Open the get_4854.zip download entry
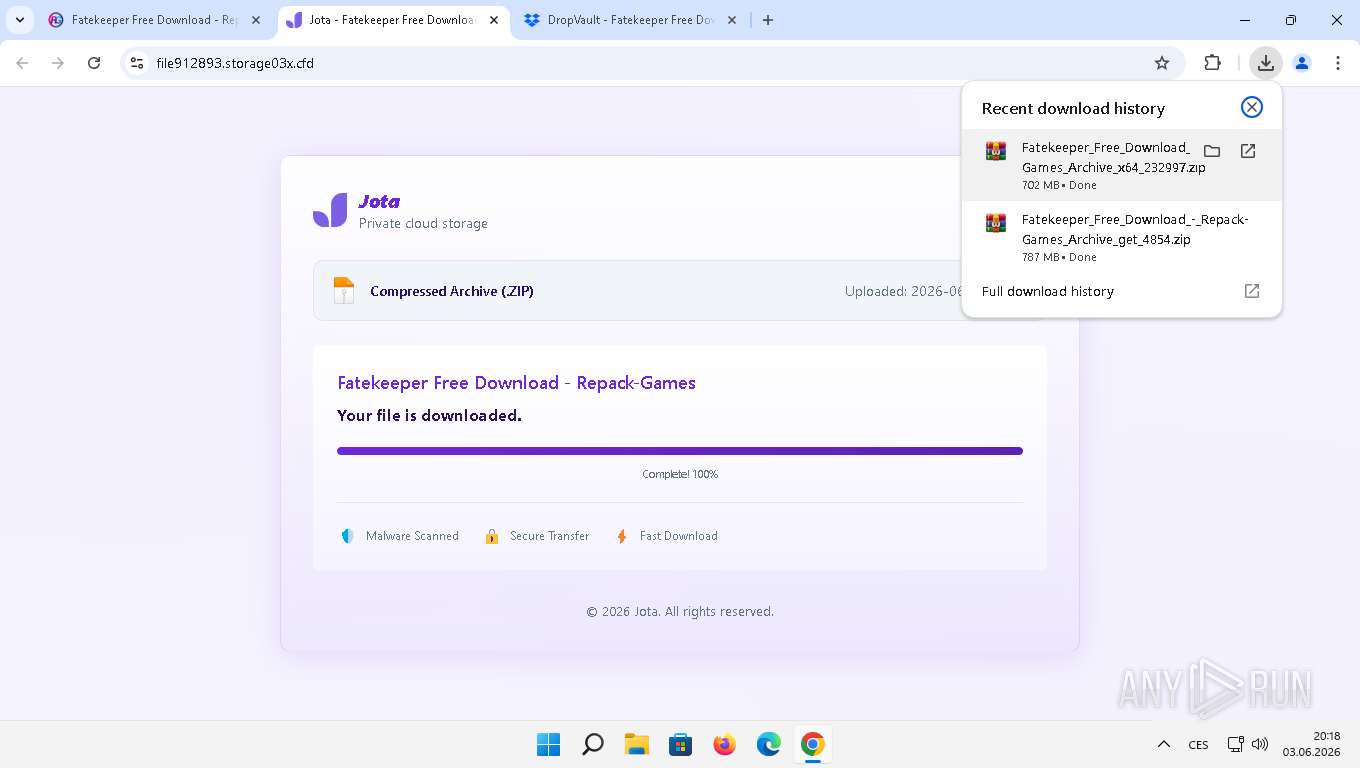1360x768 pixels. [1122, 237]
